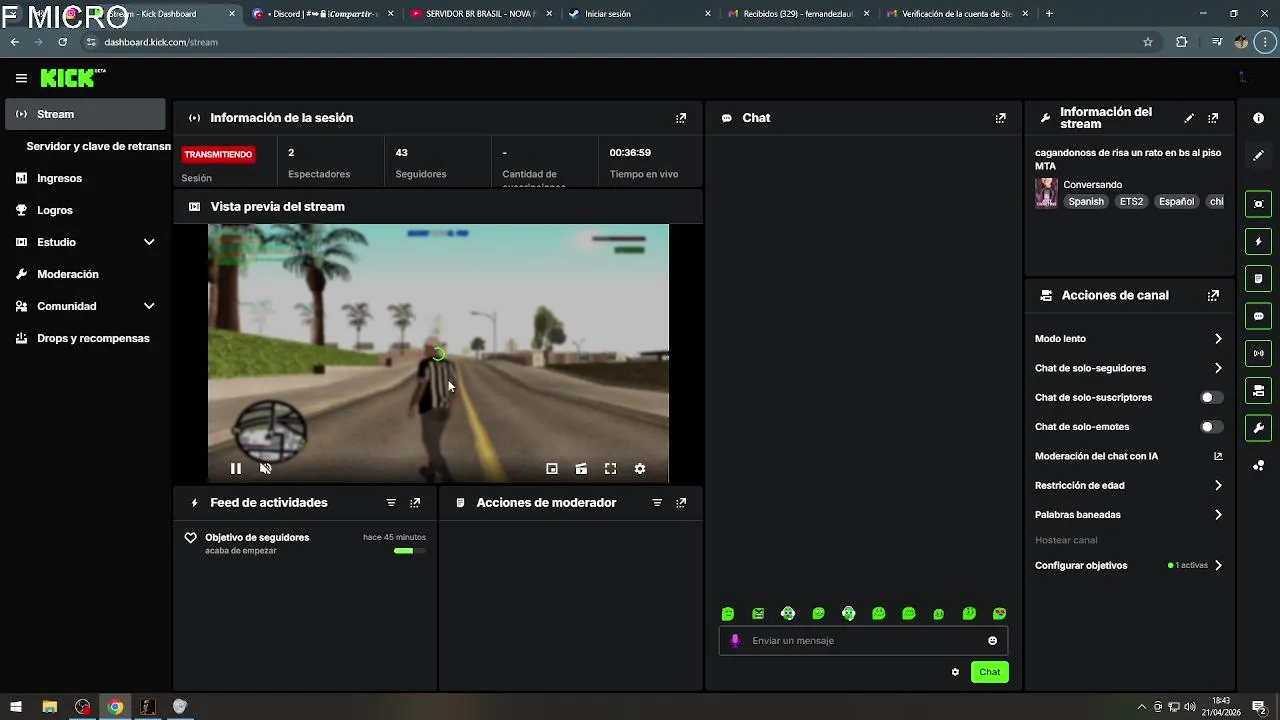Open Chat de solo-seguidores options chevron
The image size is (1280, 720).
(1218, 368)
